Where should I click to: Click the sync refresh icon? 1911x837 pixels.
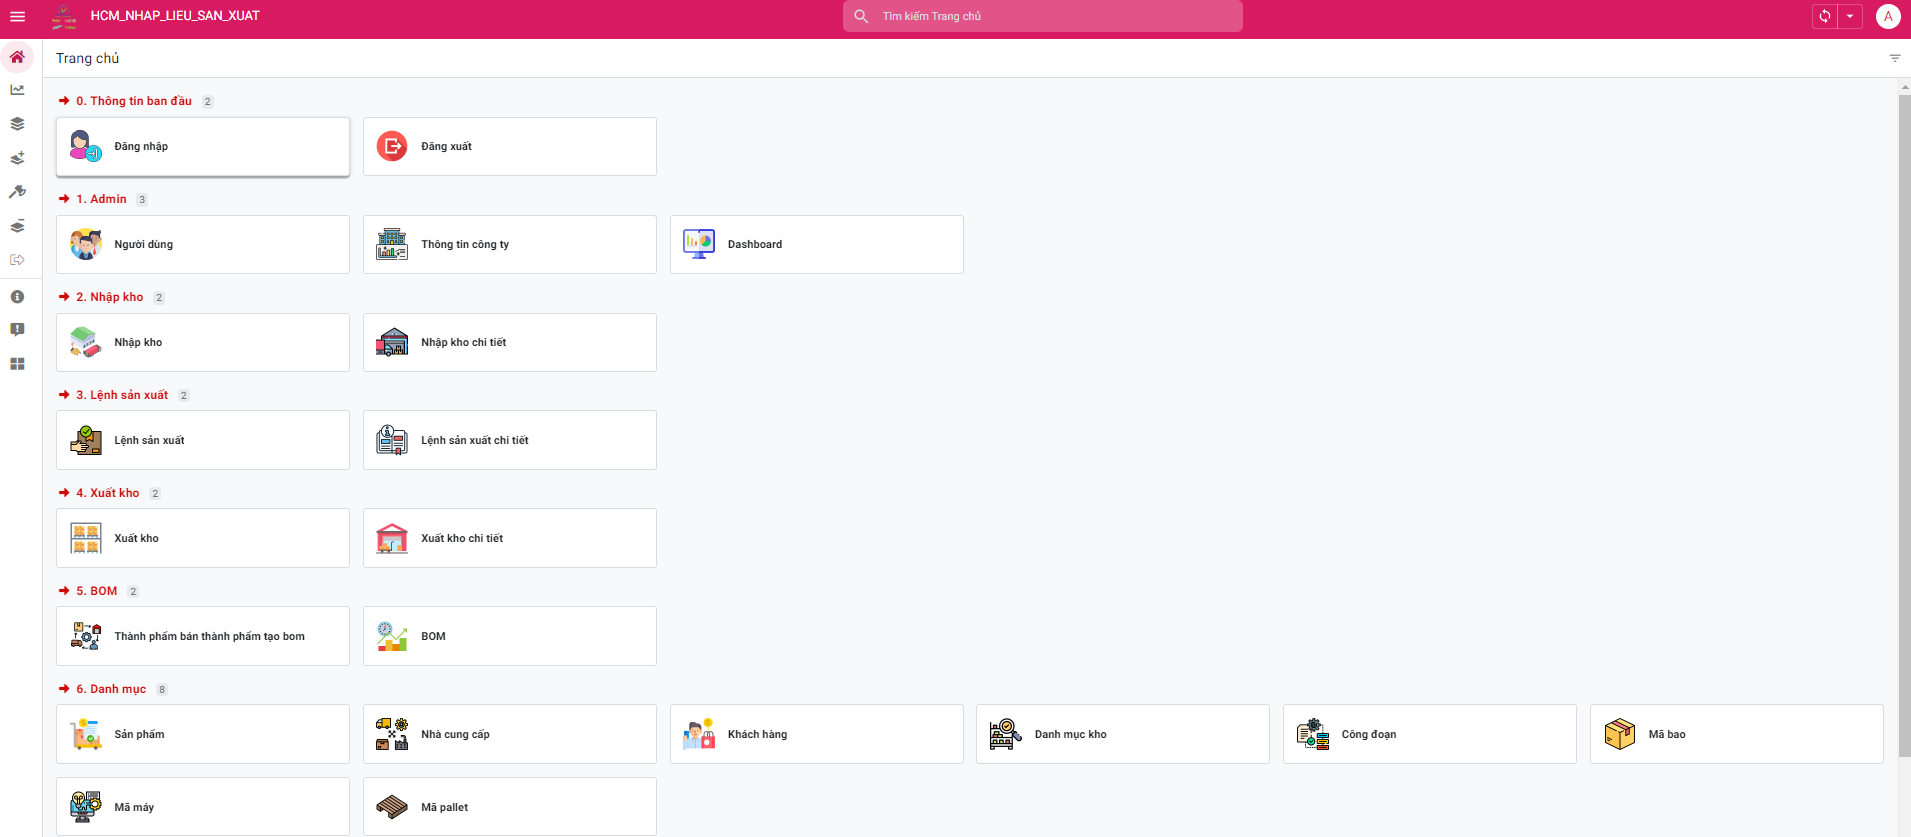pyautogui.click(x=1825, y=16)
